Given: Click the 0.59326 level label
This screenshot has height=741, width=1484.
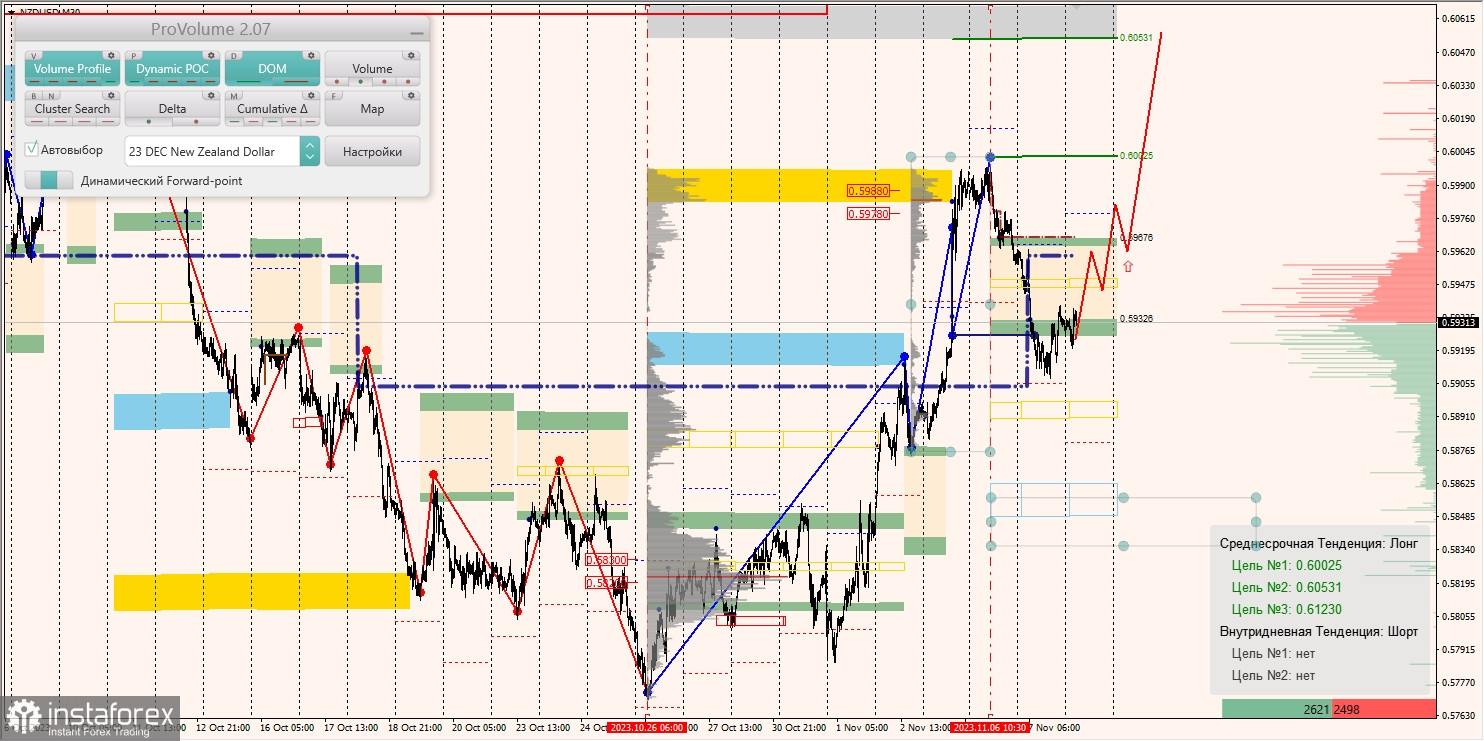Looking at the screenshot, I should tap(1136, 319).
